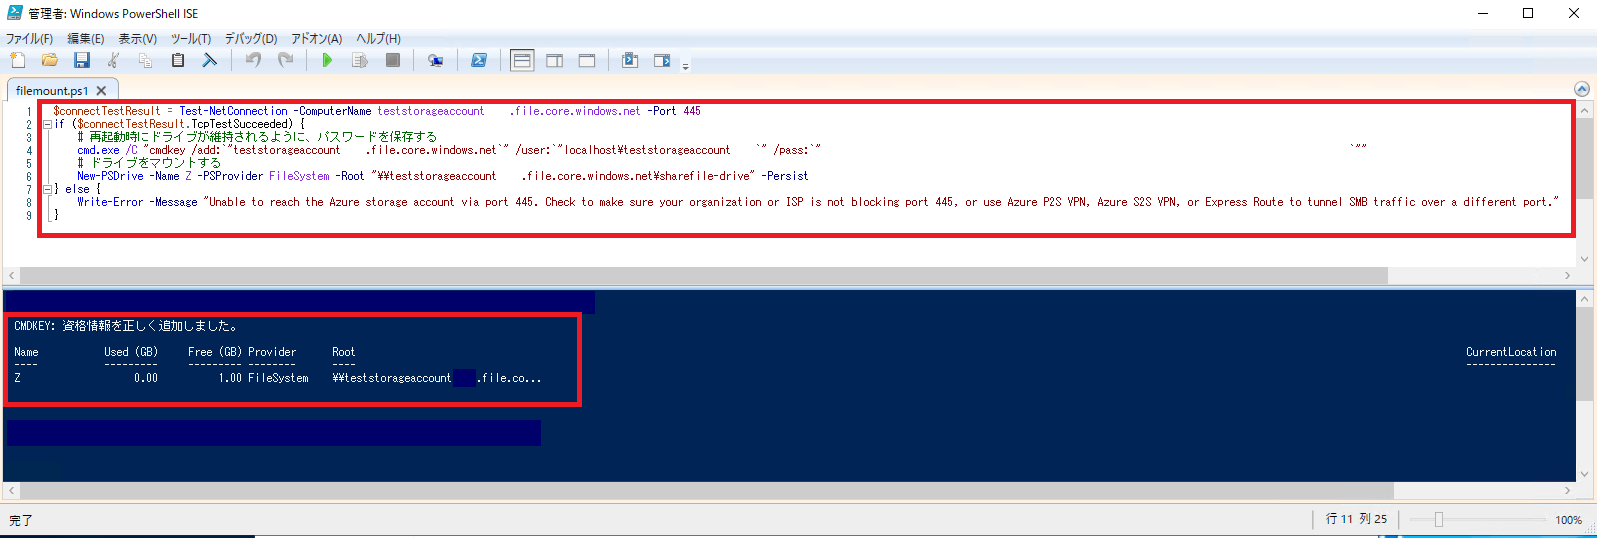This screenshot has height=538, width=1597.
Task: Open the New Remote PowerShell Tab icon
Action: pos(435,61)
